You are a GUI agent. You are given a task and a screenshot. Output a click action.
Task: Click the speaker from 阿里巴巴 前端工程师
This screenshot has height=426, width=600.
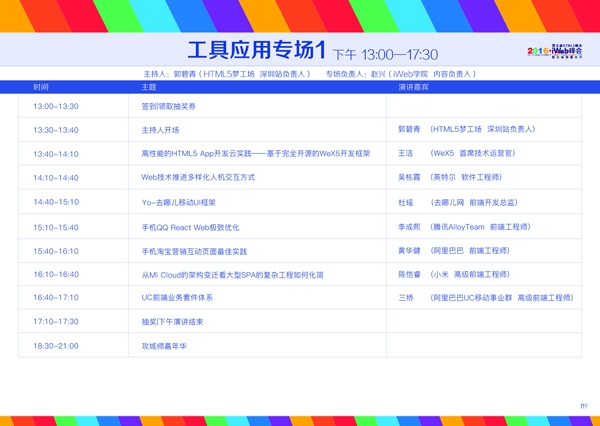point(454,251)
